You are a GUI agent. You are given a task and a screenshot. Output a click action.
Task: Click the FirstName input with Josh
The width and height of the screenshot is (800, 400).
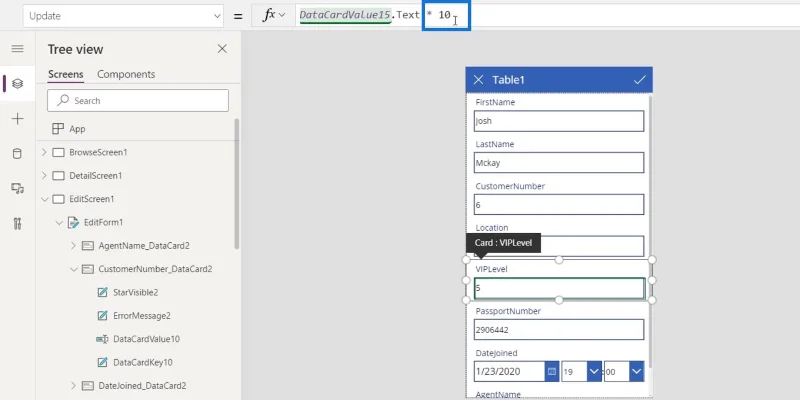[x=559, y=121]
